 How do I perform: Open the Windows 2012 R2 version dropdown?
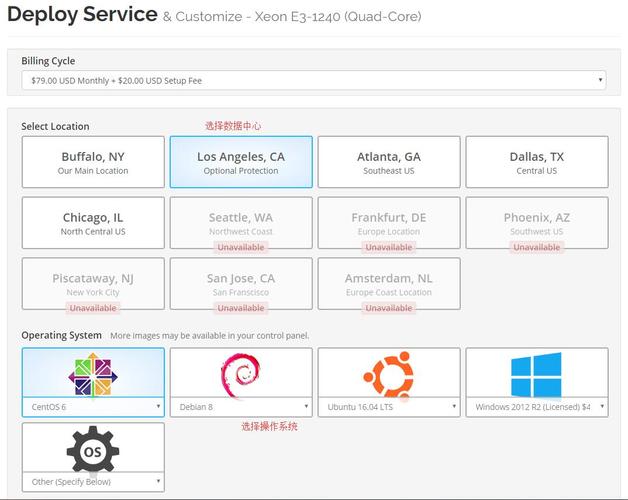click(536, 407)
